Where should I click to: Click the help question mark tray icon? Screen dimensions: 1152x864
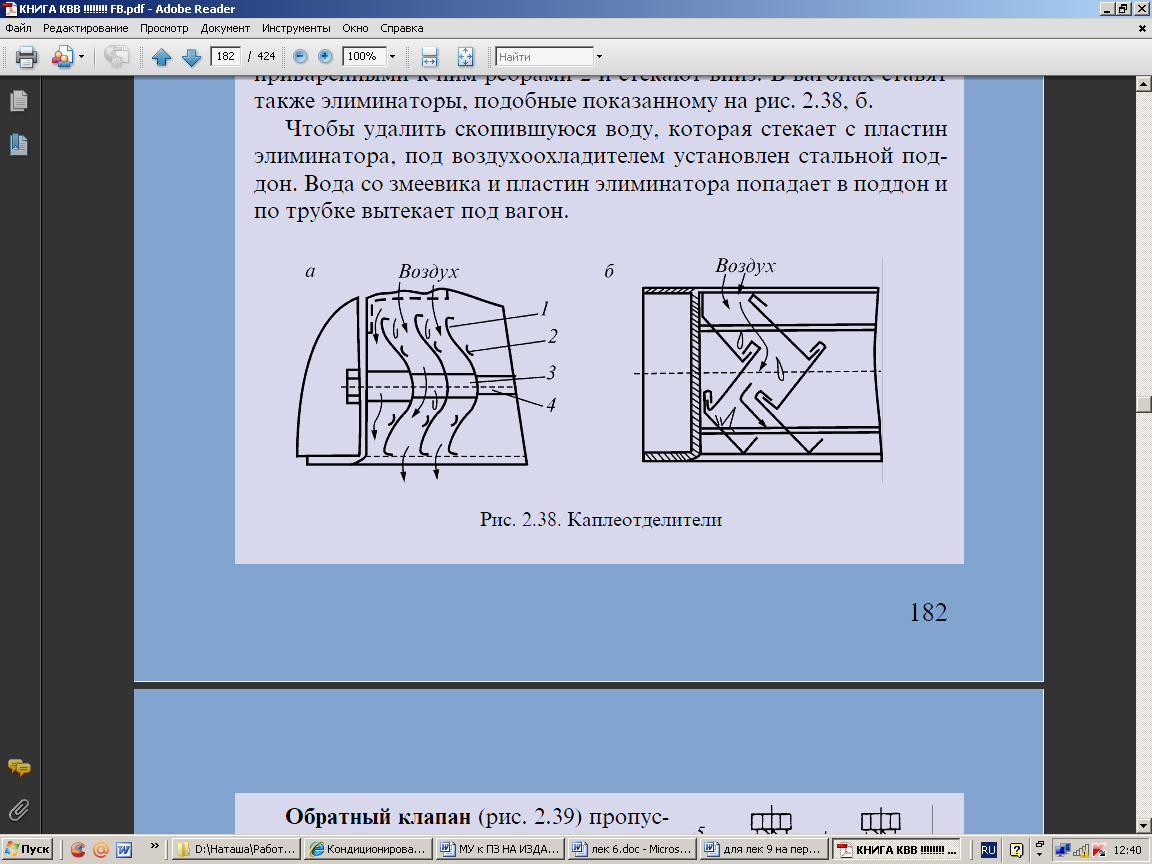pyautogui.click(x=1016, y=850)
